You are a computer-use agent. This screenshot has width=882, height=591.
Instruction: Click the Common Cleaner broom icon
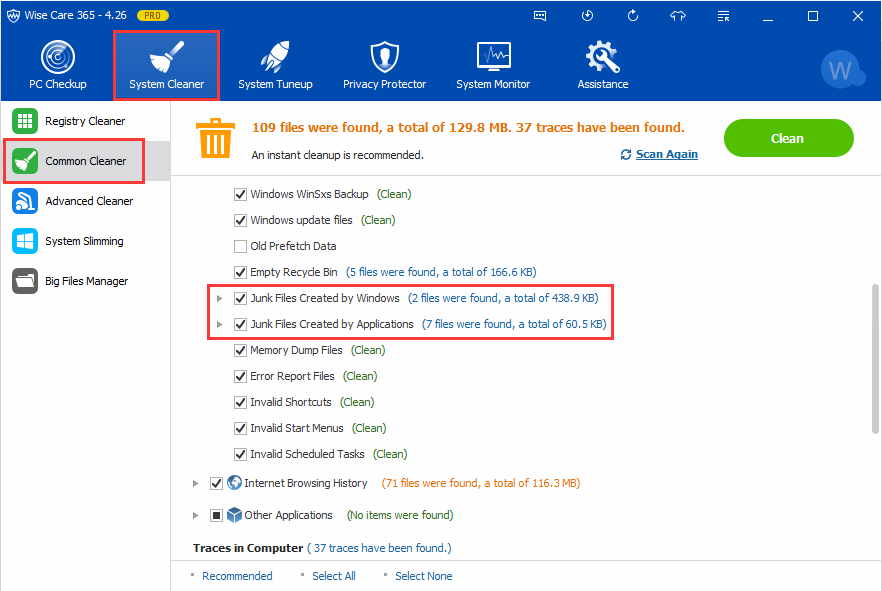[x=25, y=161]
